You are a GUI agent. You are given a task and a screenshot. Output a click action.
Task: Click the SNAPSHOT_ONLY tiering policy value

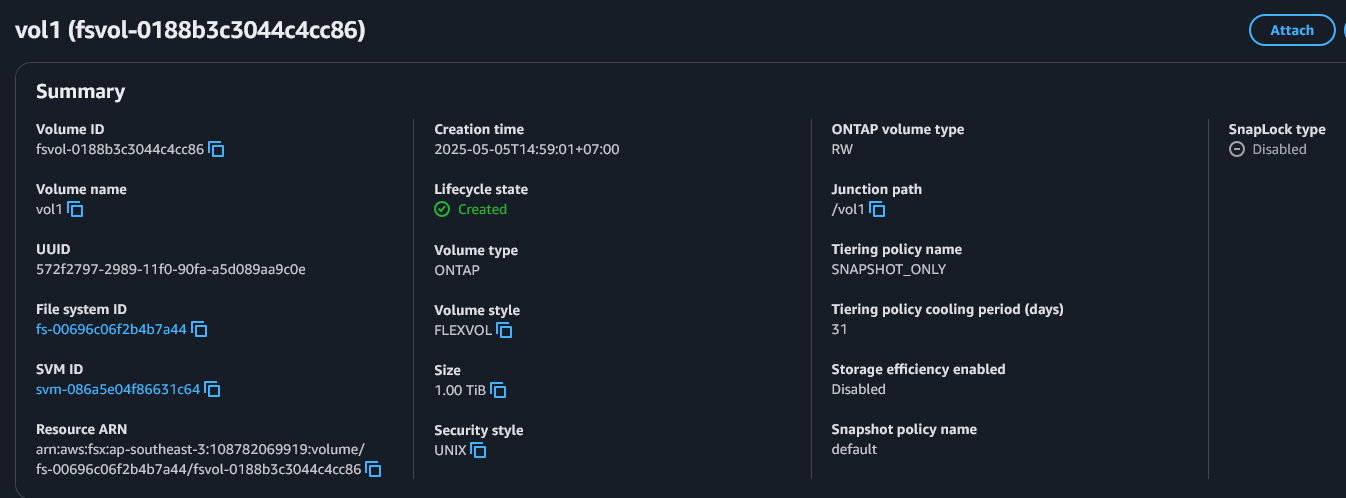click(889, 269)
